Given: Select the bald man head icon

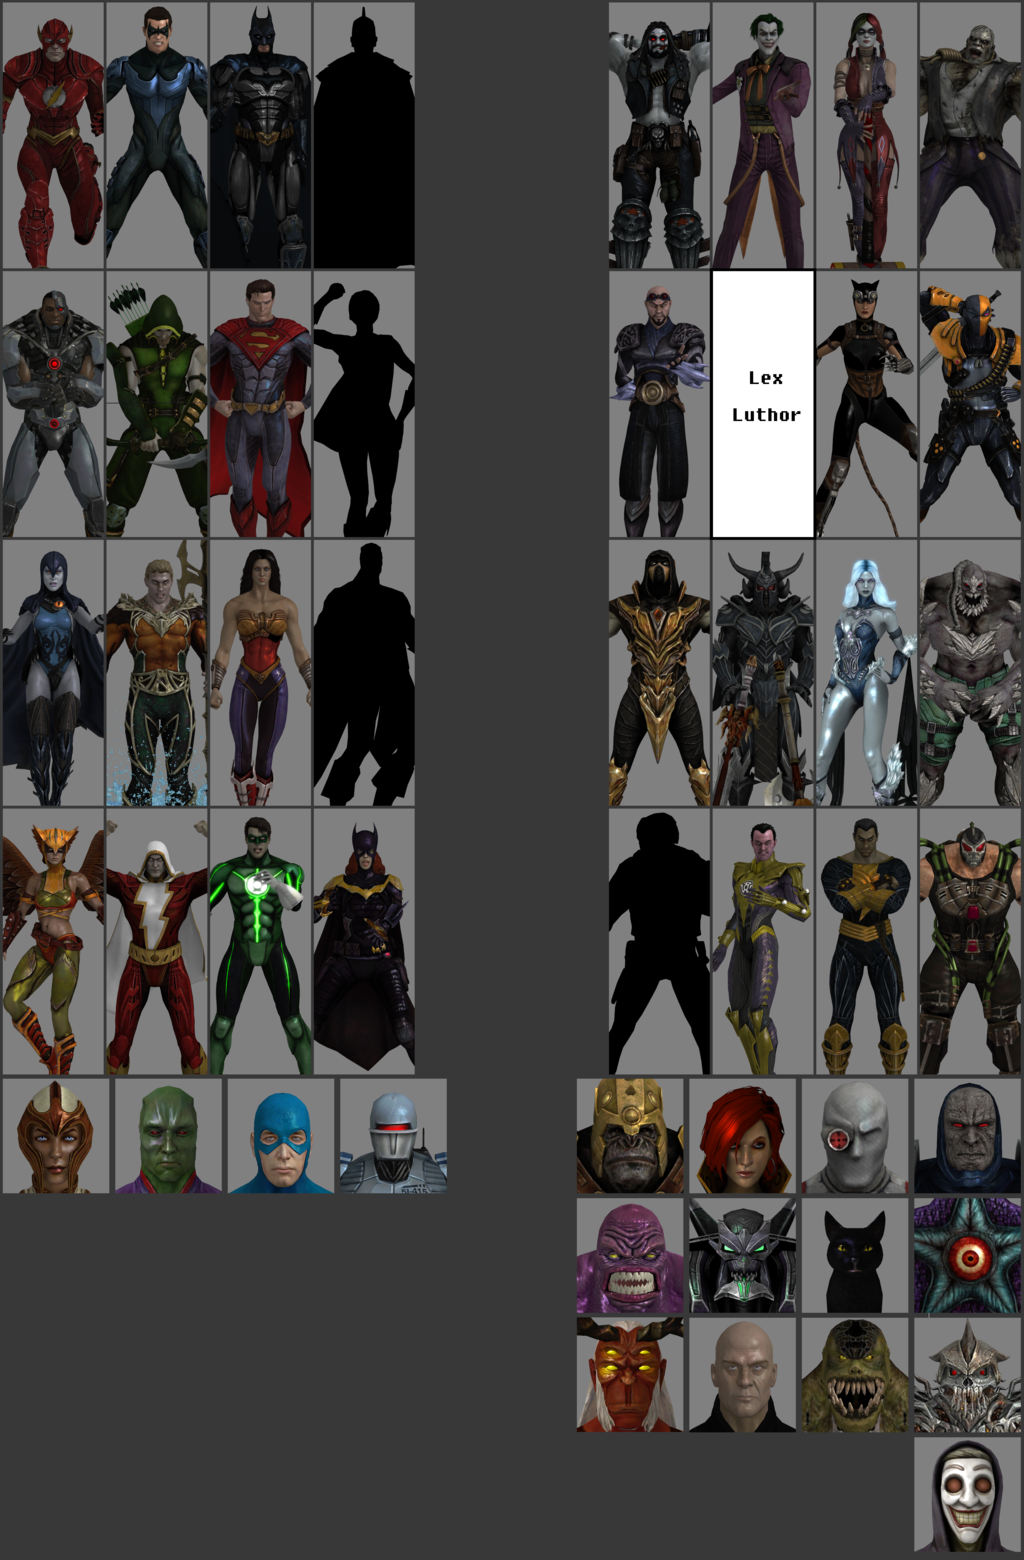Looking at the screenshot, I should click(743, 1375).
